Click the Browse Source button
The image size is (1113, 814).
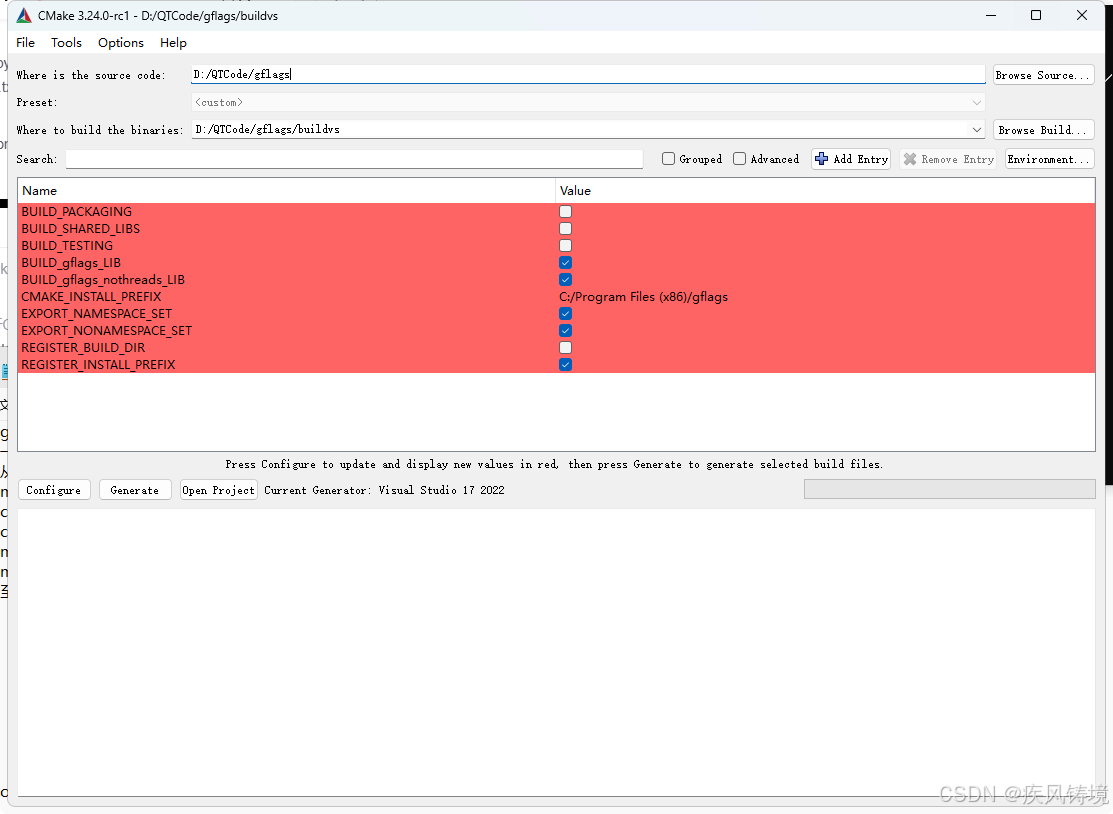[1043, 75]
